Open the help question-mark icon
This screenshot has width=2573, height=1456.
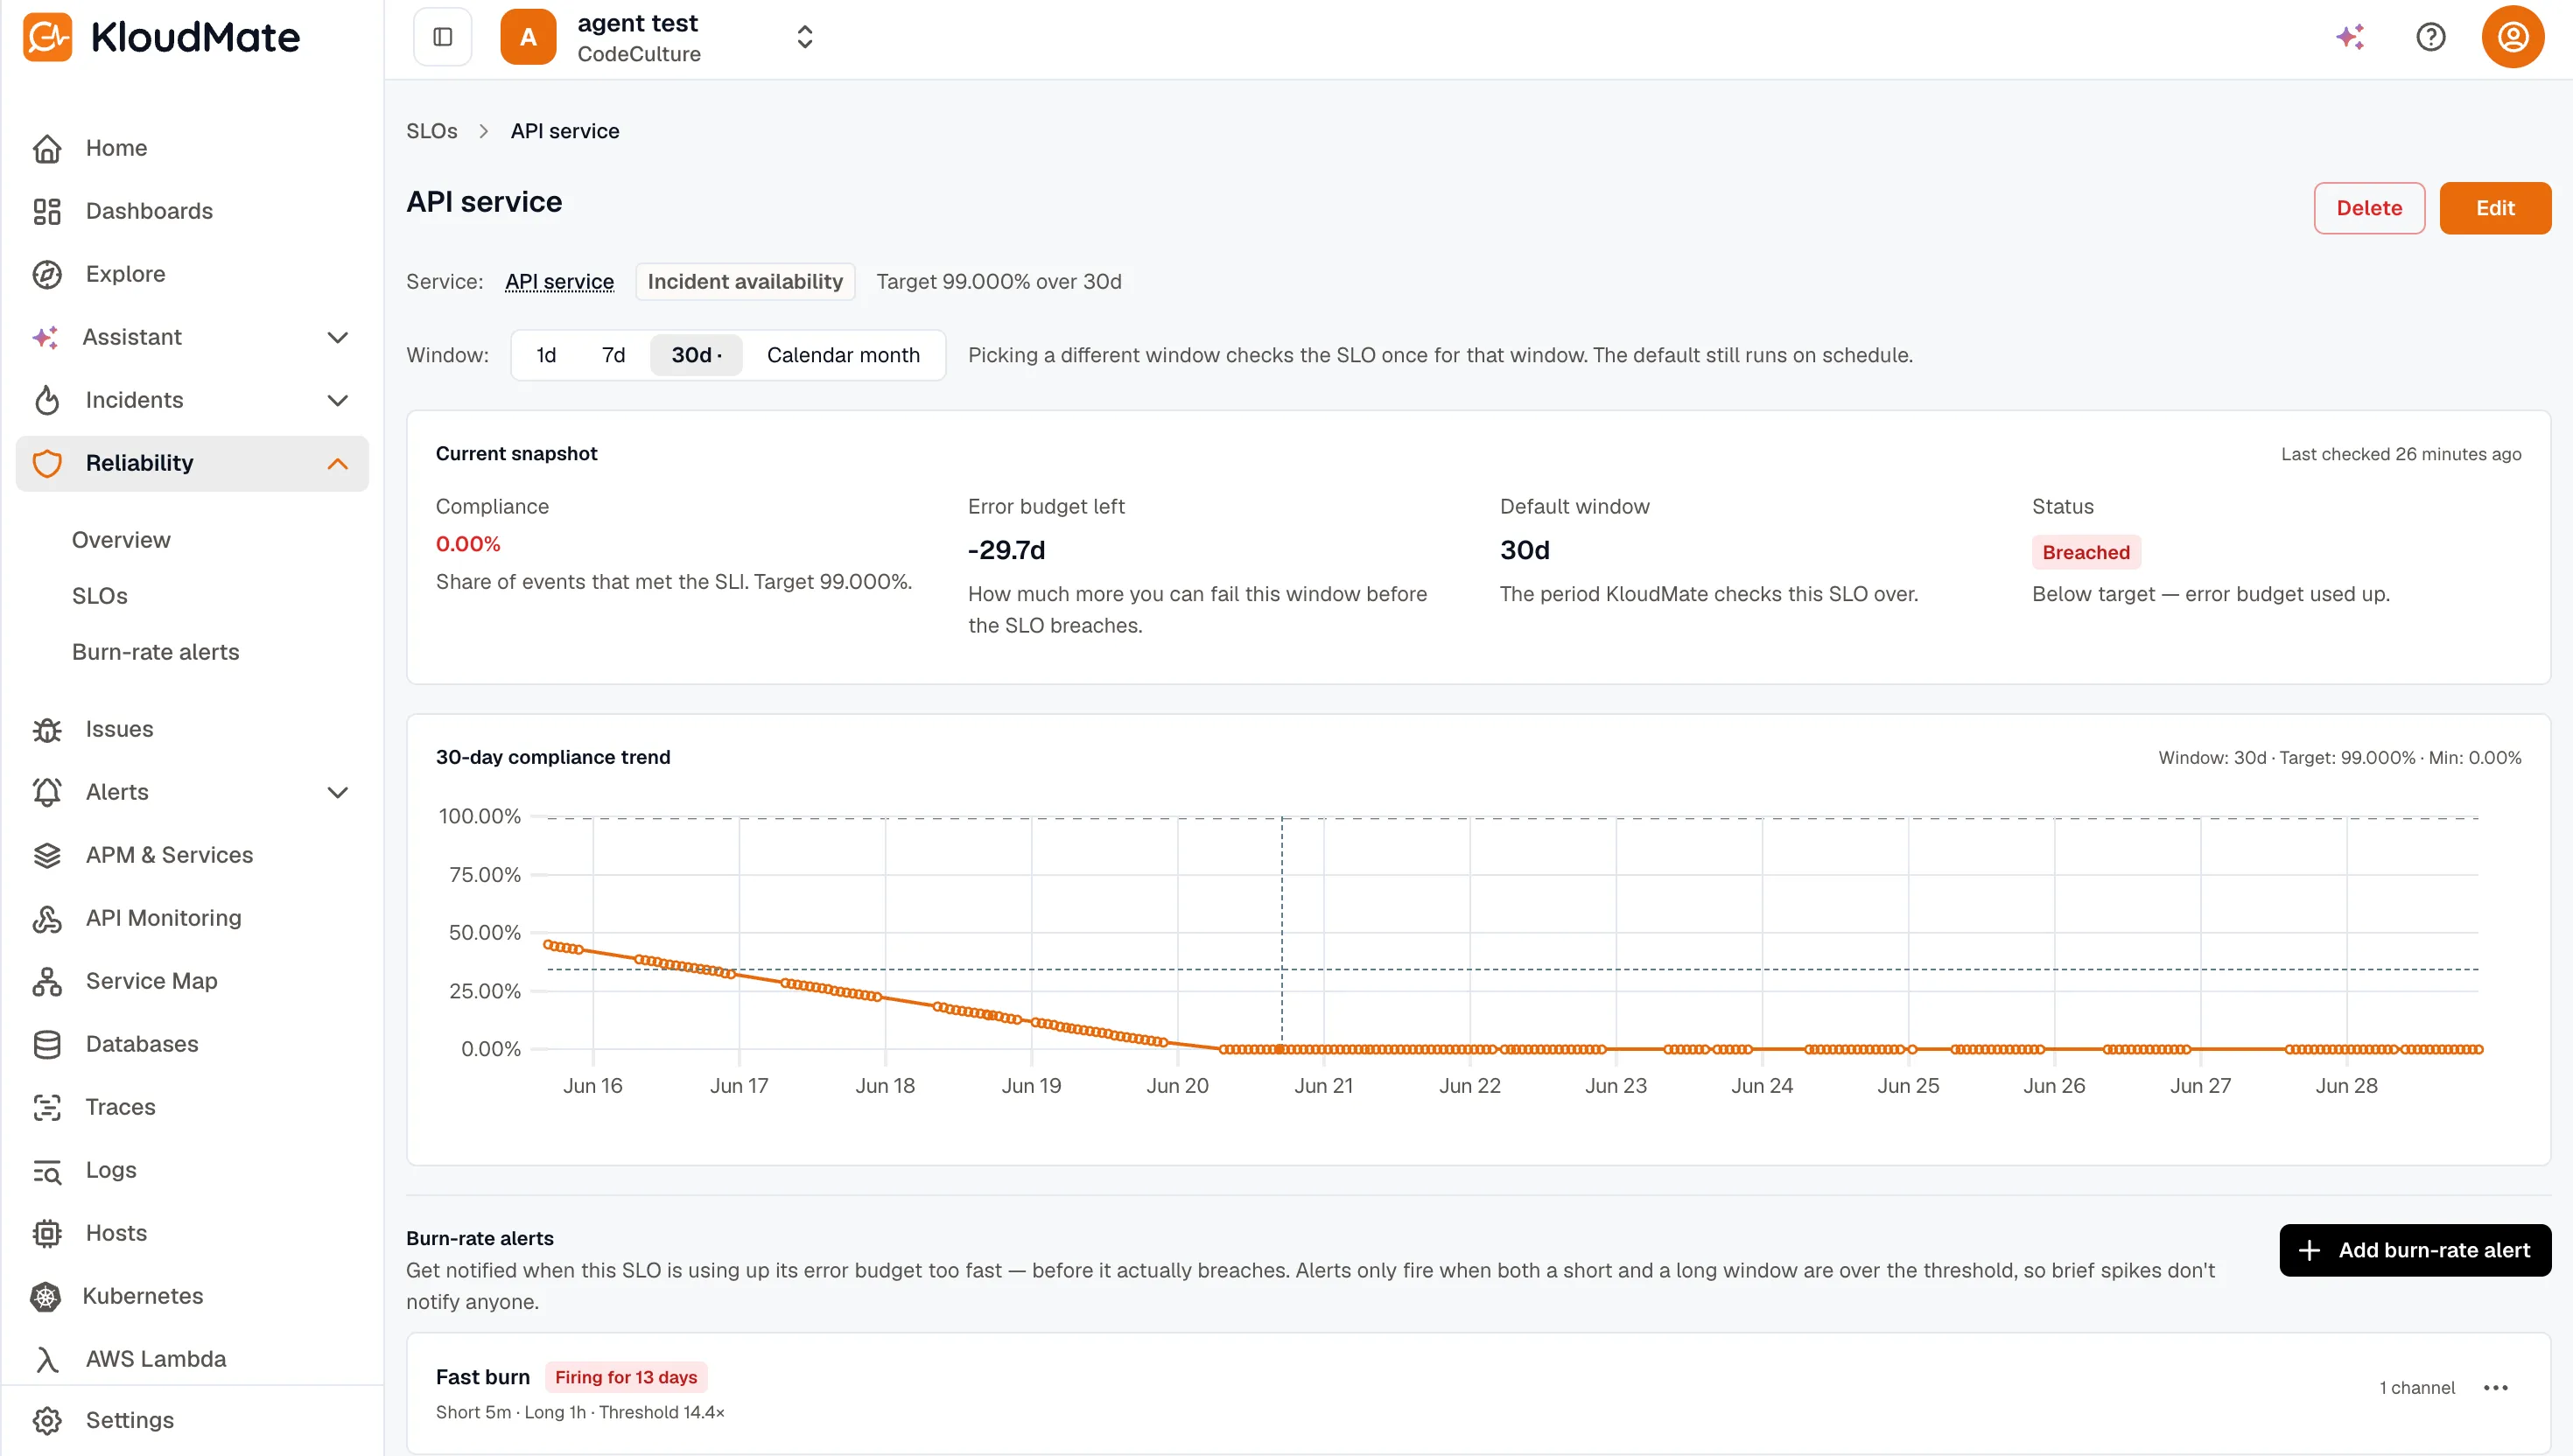[2430, 37]
